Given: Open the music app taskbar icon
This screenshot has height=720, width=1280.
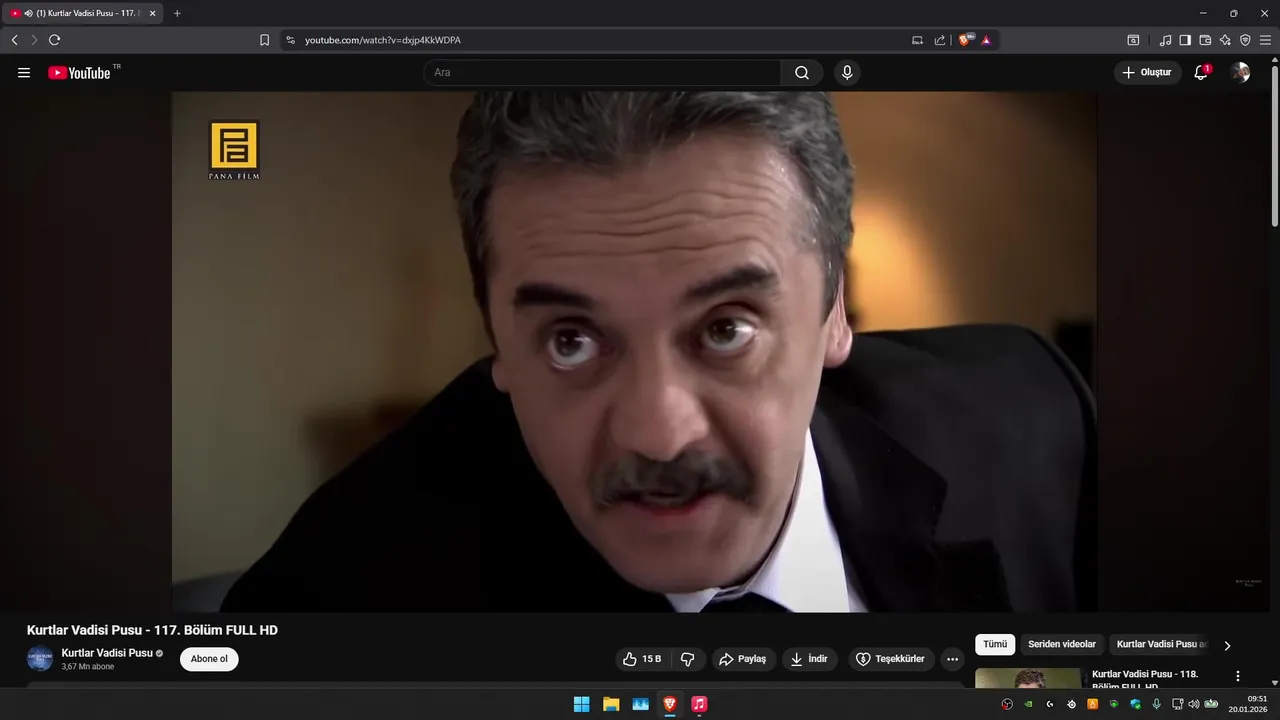Looking at the screenshot, I should (699, 704).
